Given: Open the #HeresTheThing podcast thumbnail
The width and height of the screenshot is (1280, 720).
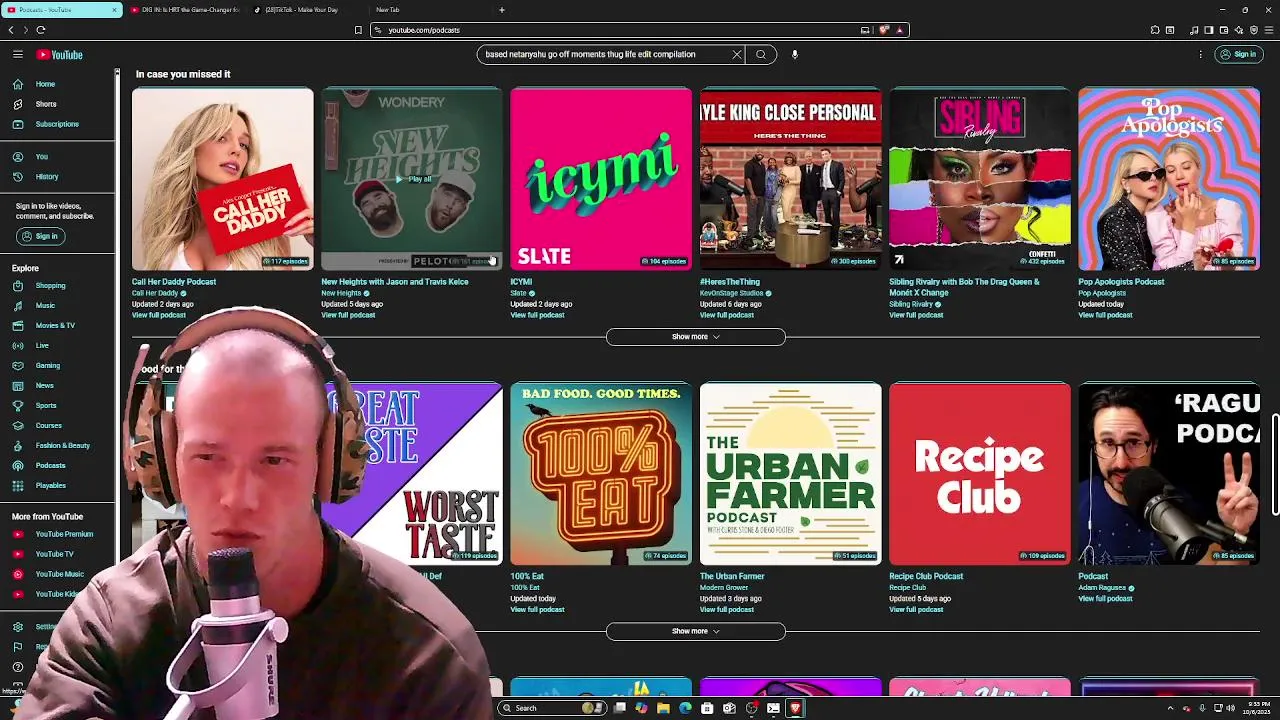Looking at the screenshot, I should click(791, 179).
